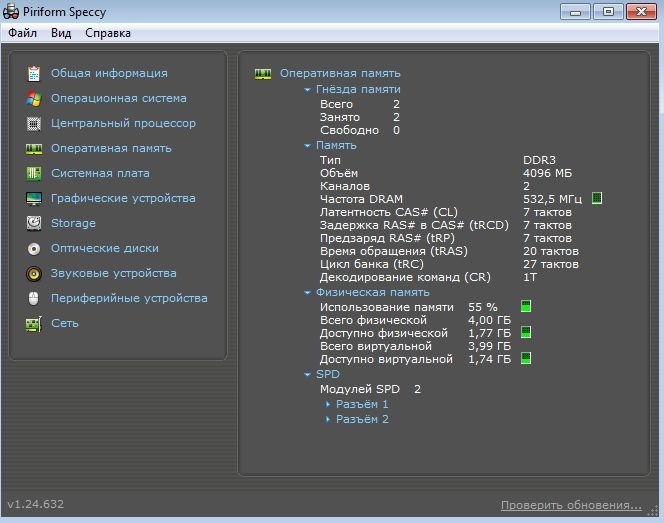This screenshot has height=523, width=664.
Task: Click the mouse icon for Периферийные устройства
Action: (34, 299)
